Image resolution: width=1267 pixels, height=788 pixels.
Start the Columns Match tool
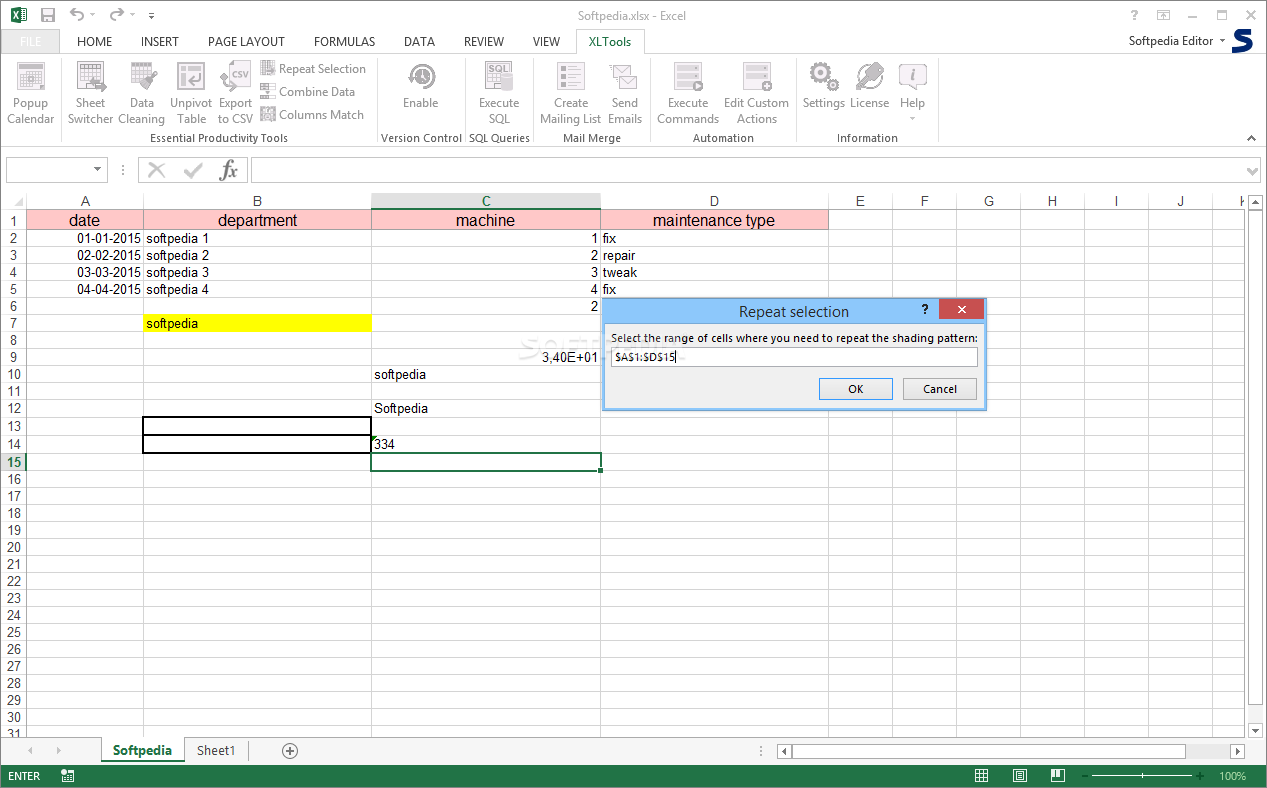(x=312, y=114)
